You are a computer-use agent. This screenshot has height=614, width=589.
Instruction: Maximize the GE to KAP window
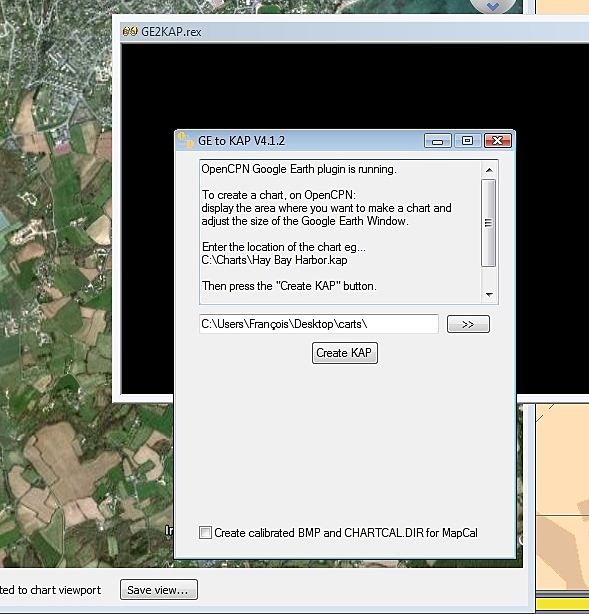467,141
